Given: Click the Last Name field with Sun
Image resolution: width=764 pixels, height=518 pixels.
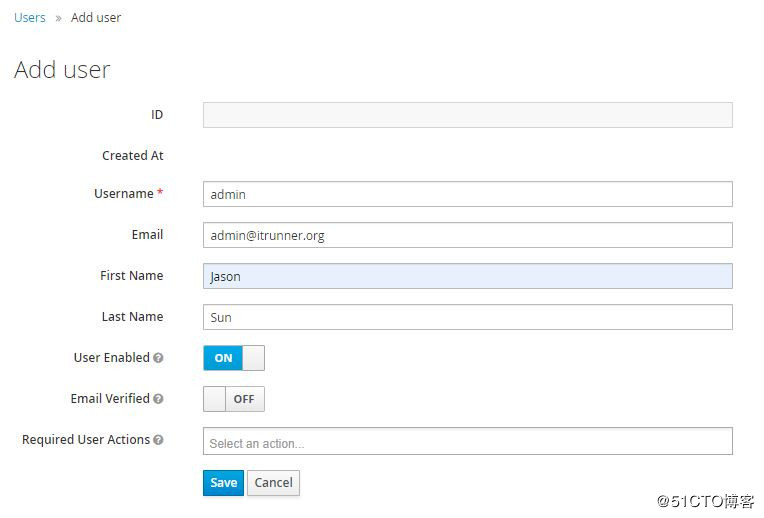Looking at the screenshot, I should (x=467, y=317).
